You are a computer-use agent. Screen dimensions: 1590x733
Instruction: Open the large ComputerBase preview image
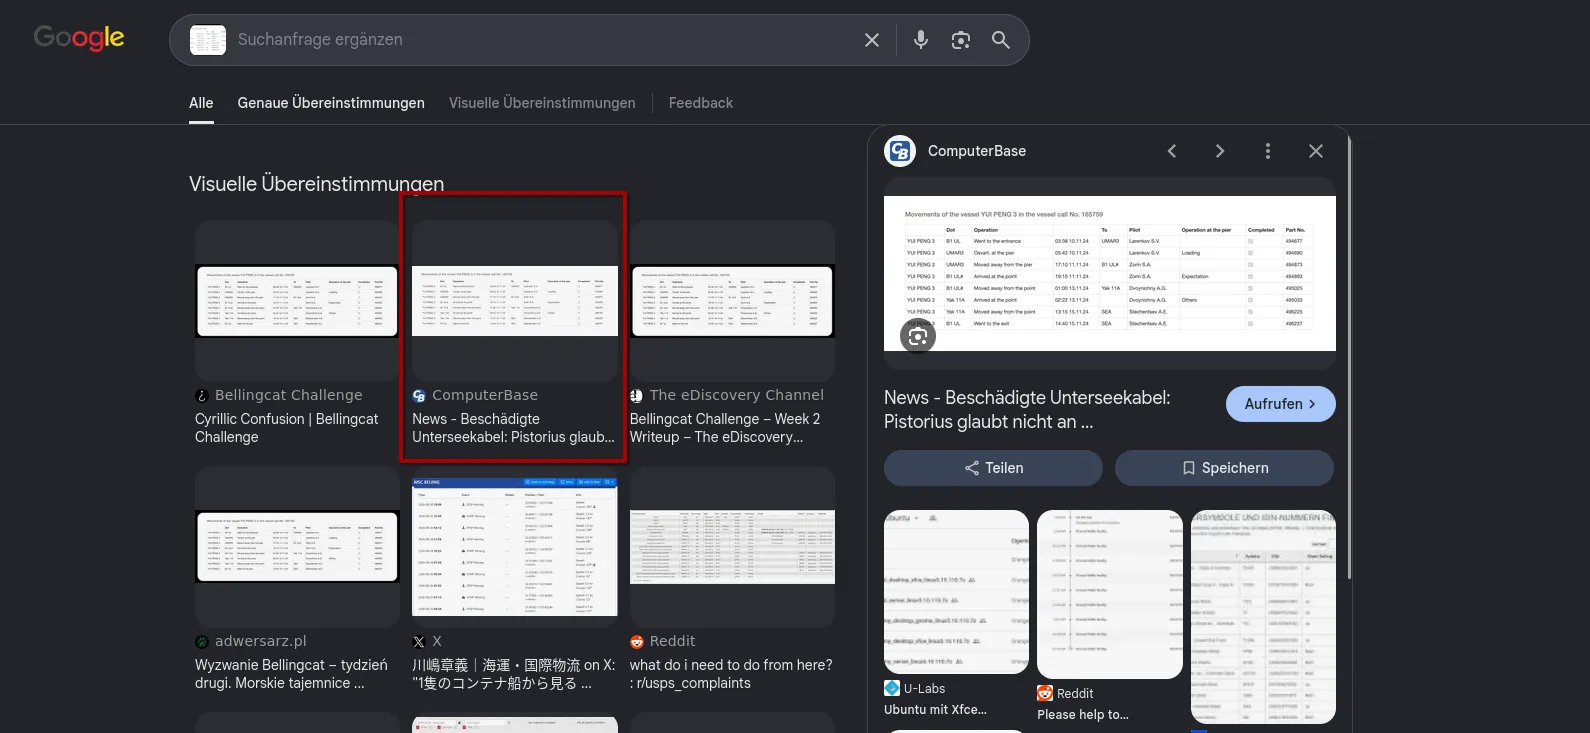coord(1110,273)
